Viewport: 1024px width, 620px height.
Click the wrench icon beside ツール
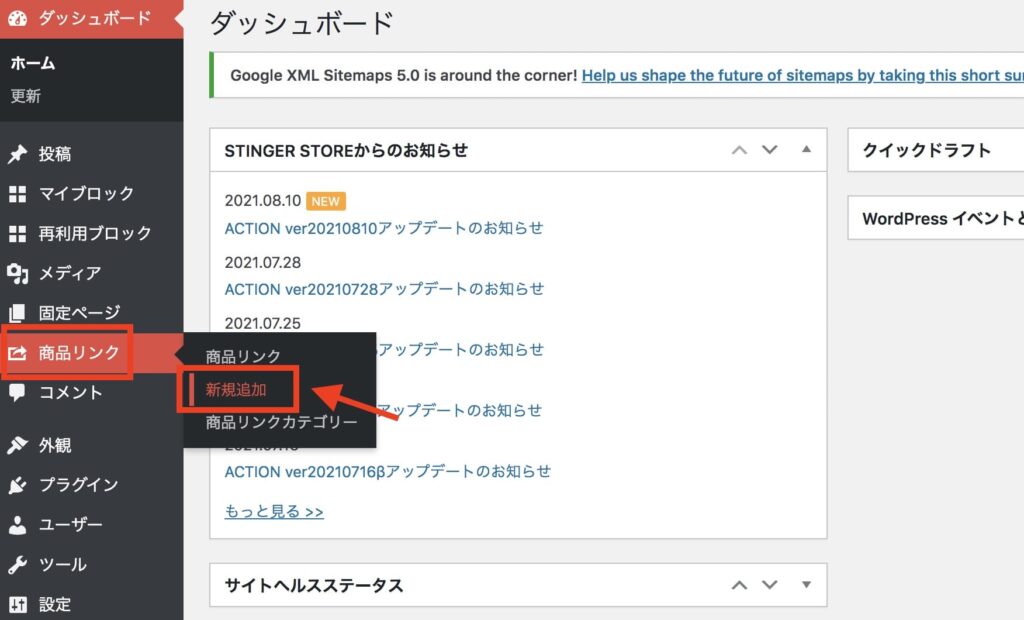tap(18, 565)
